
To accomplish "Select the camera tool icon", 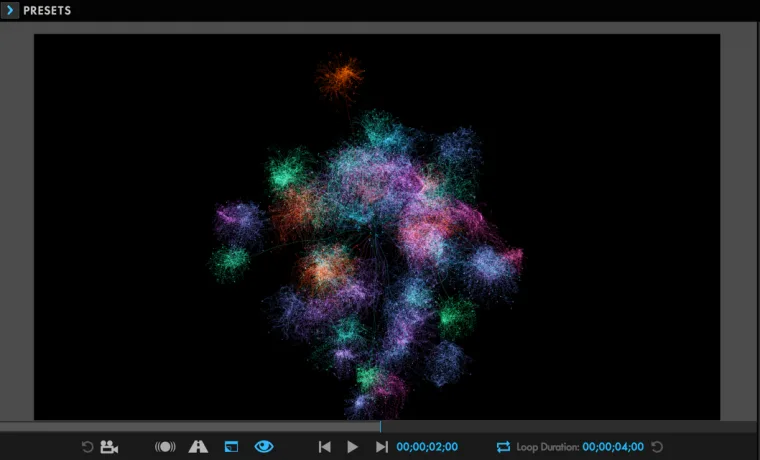I will point(109,446).
